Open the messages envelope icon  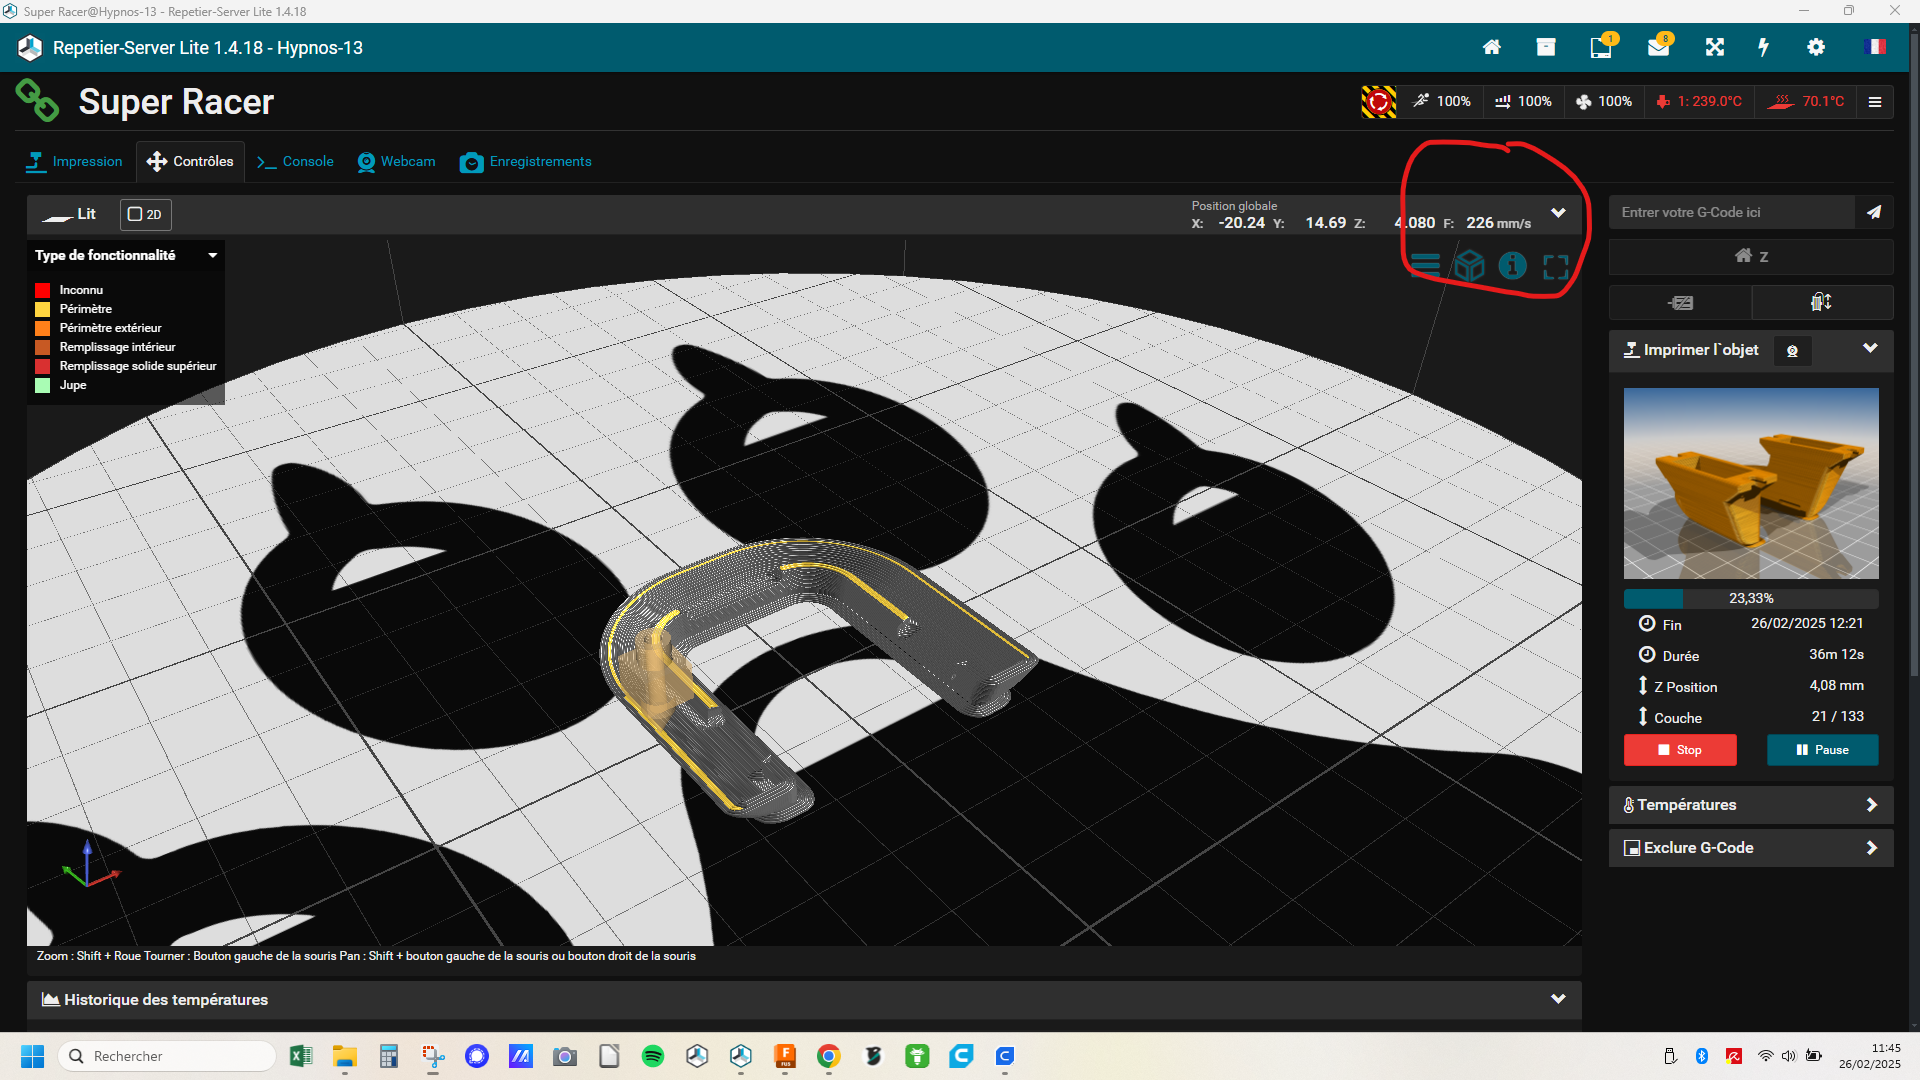click(x=1659, y=47)
